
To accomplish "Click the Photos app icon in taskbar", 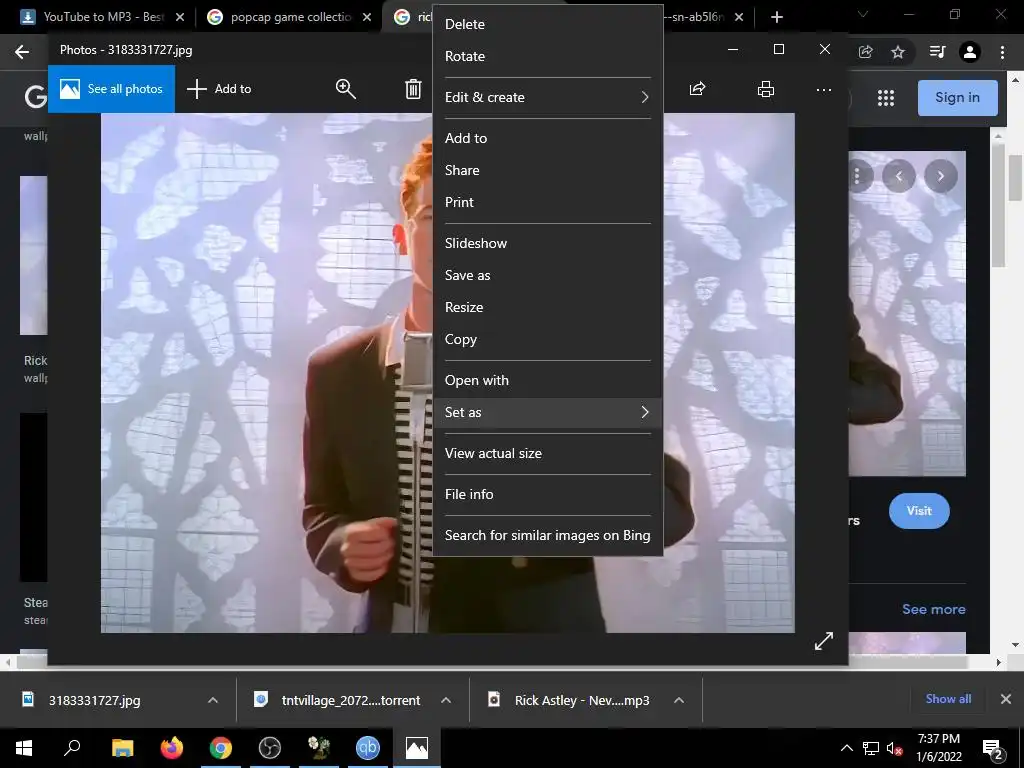I will pyautogui.click(x=417, y=748).
